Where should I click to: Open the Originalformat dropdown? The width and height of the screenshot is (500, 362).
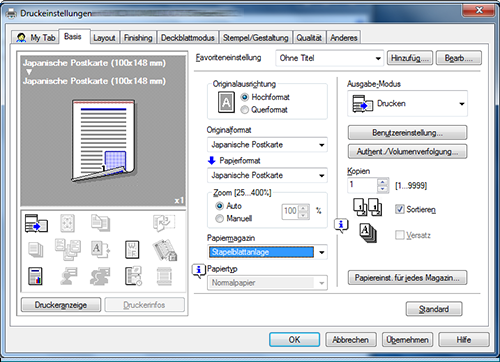point(267,145)
